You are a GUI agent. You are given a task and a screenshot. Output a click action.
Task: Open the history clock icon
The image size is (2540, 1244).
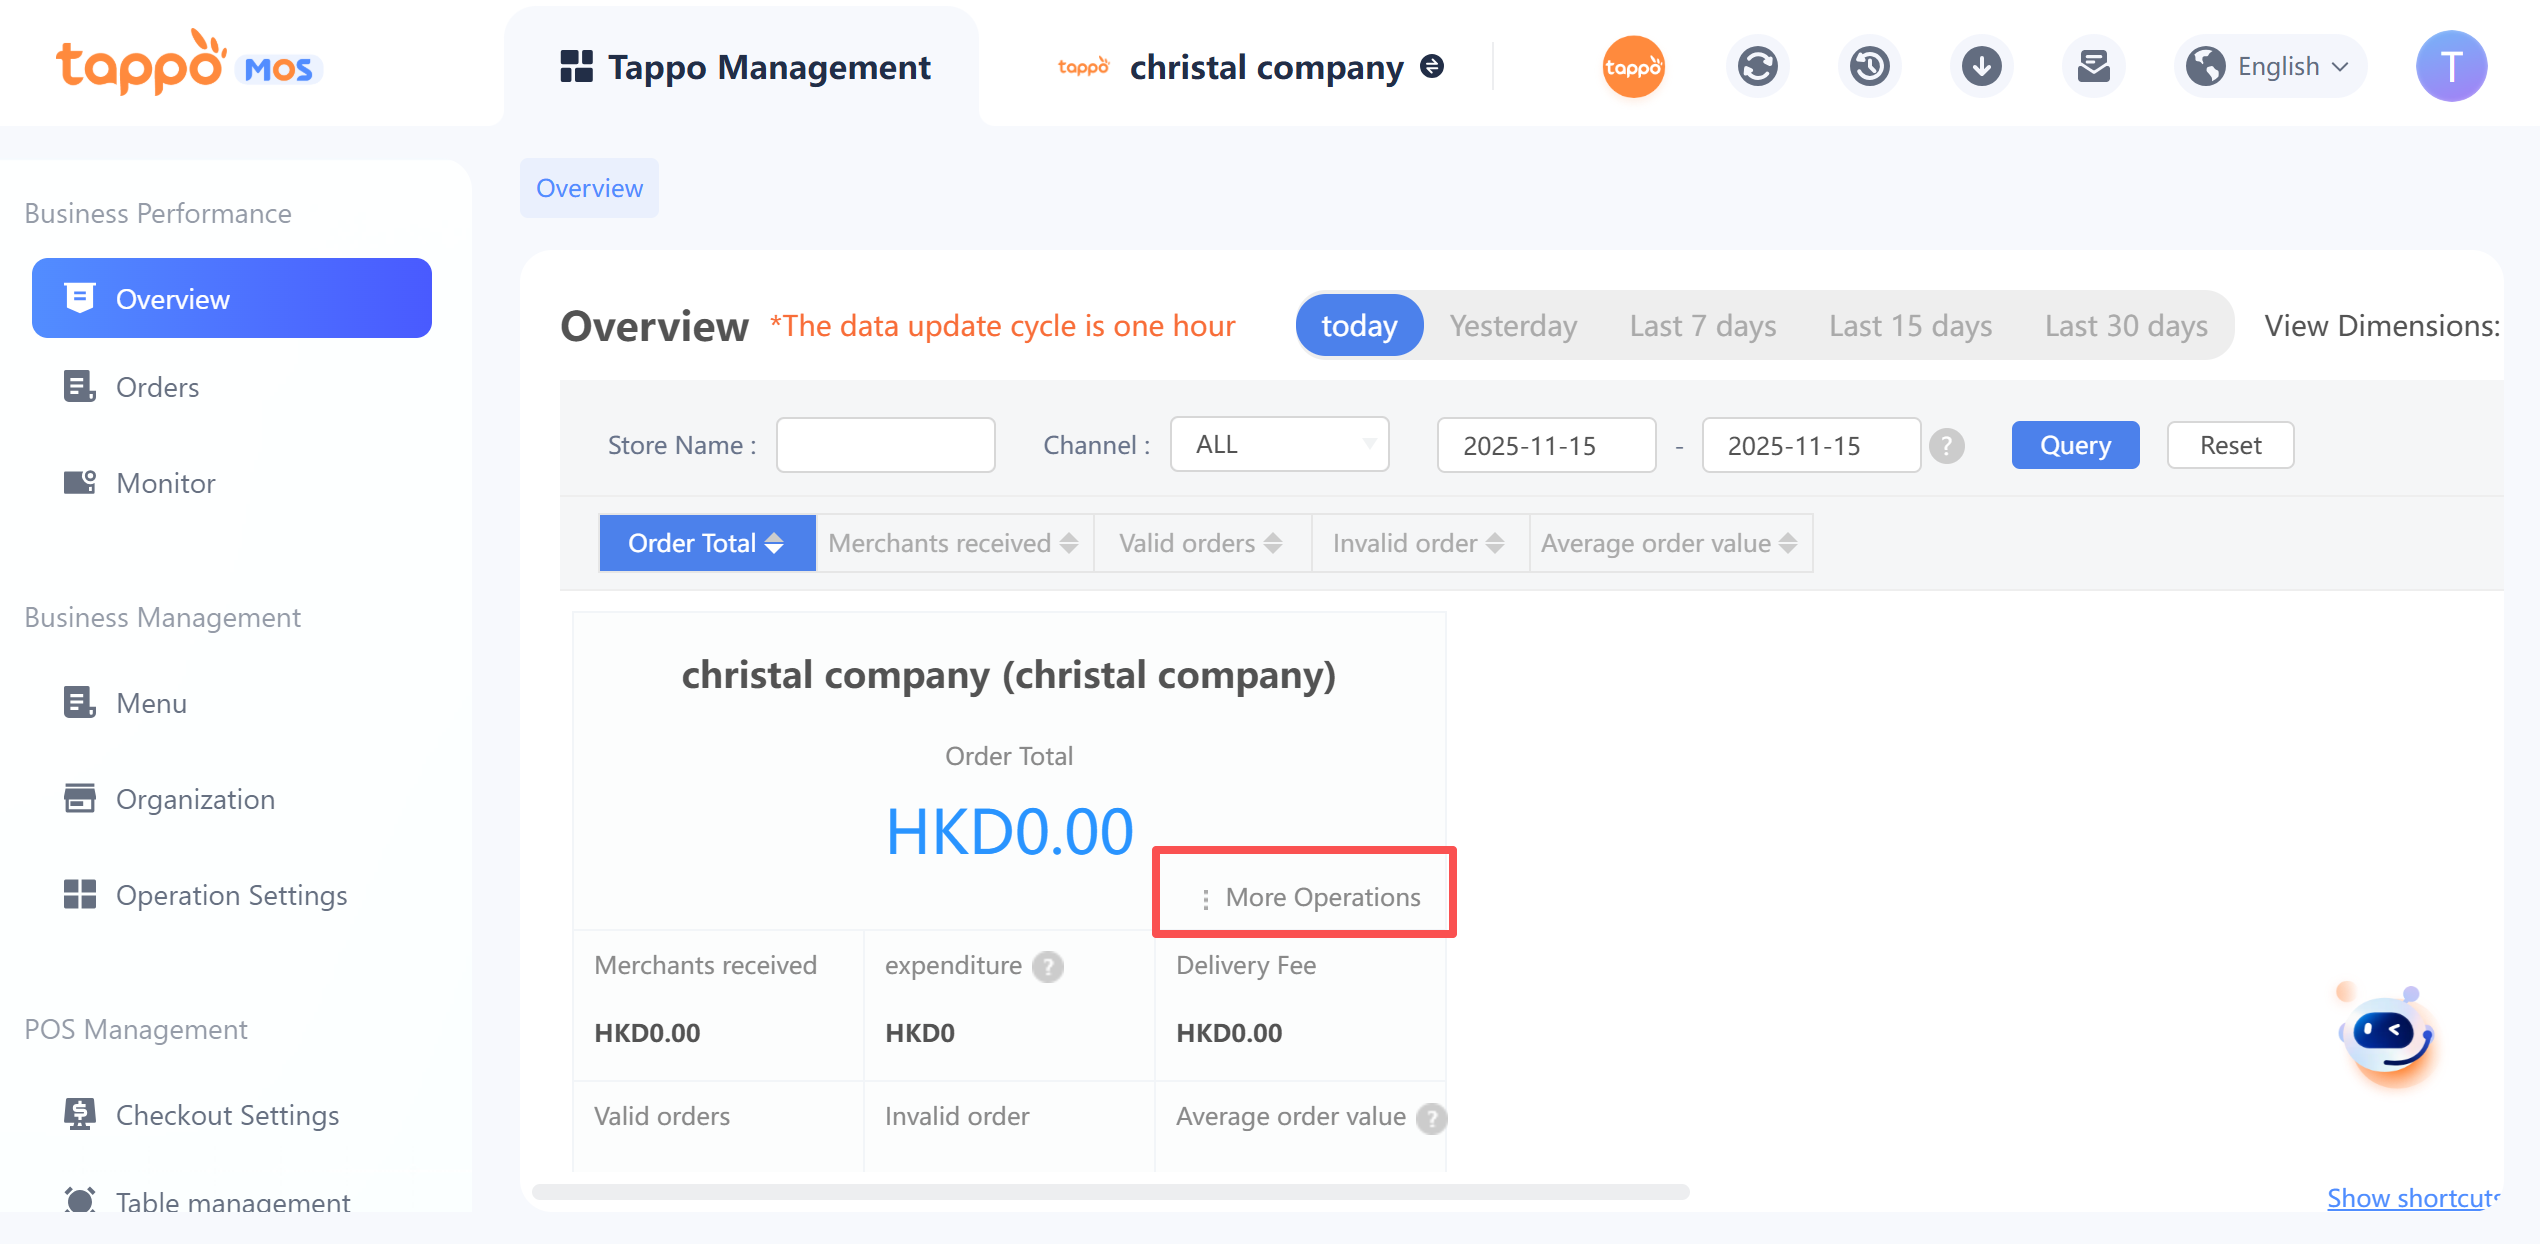click(x=1869, y=67)
